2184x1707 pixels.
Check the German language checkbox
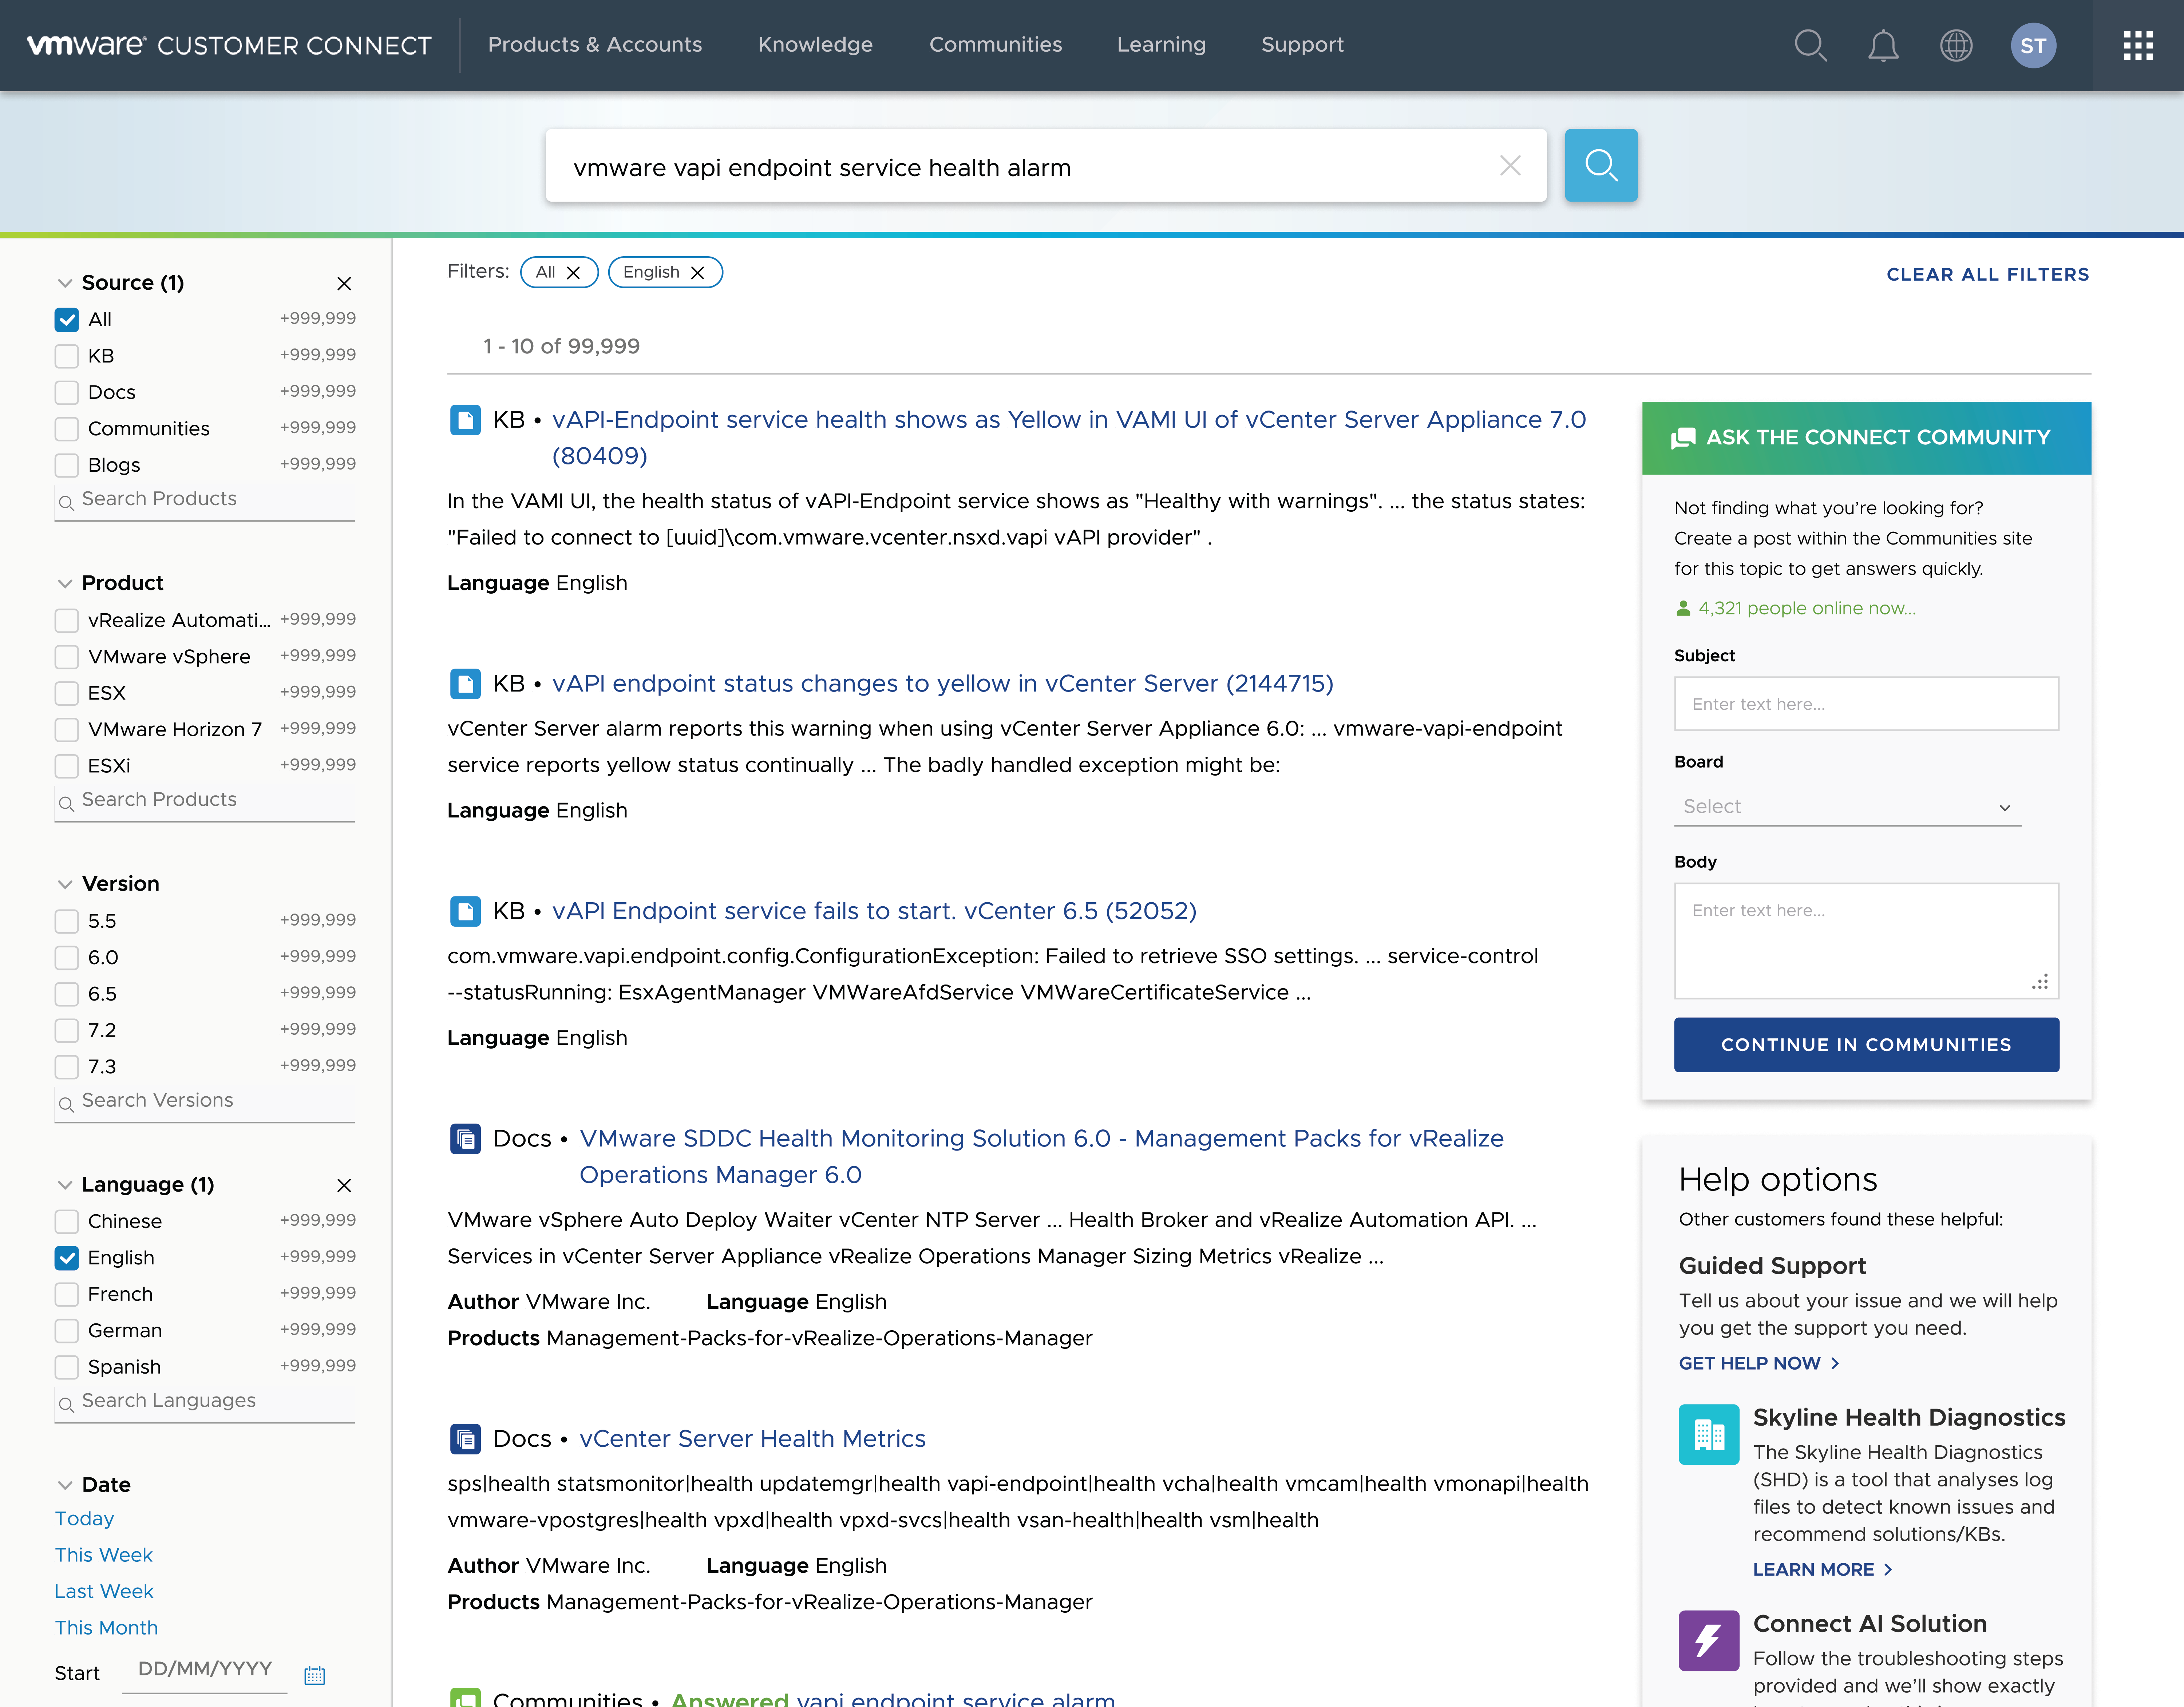pos(67,1331)
